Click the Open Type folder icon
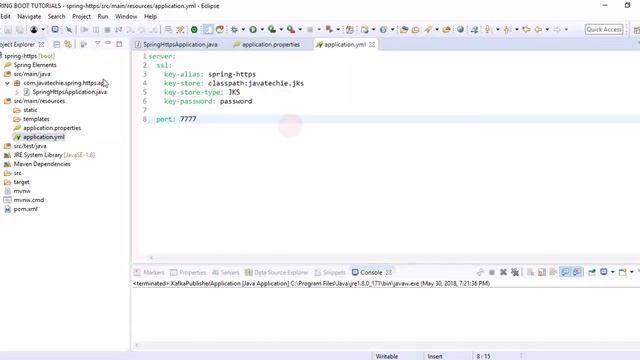The height and width of the screenshot is (360, 640). [404, 29]
